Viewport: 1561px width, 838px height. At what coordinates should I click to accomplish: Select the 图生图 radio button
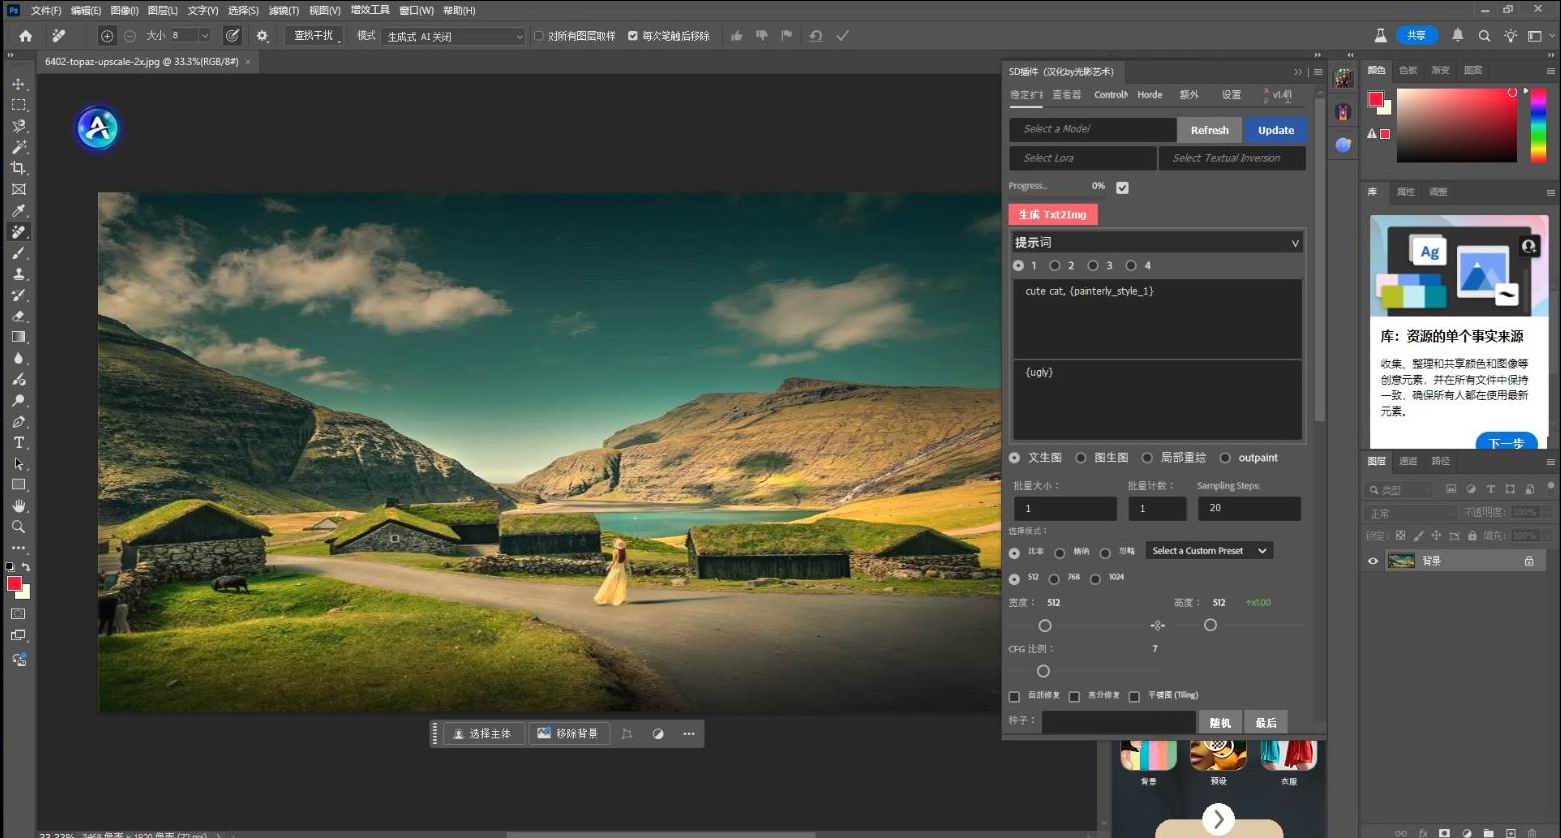[1081, 458]
